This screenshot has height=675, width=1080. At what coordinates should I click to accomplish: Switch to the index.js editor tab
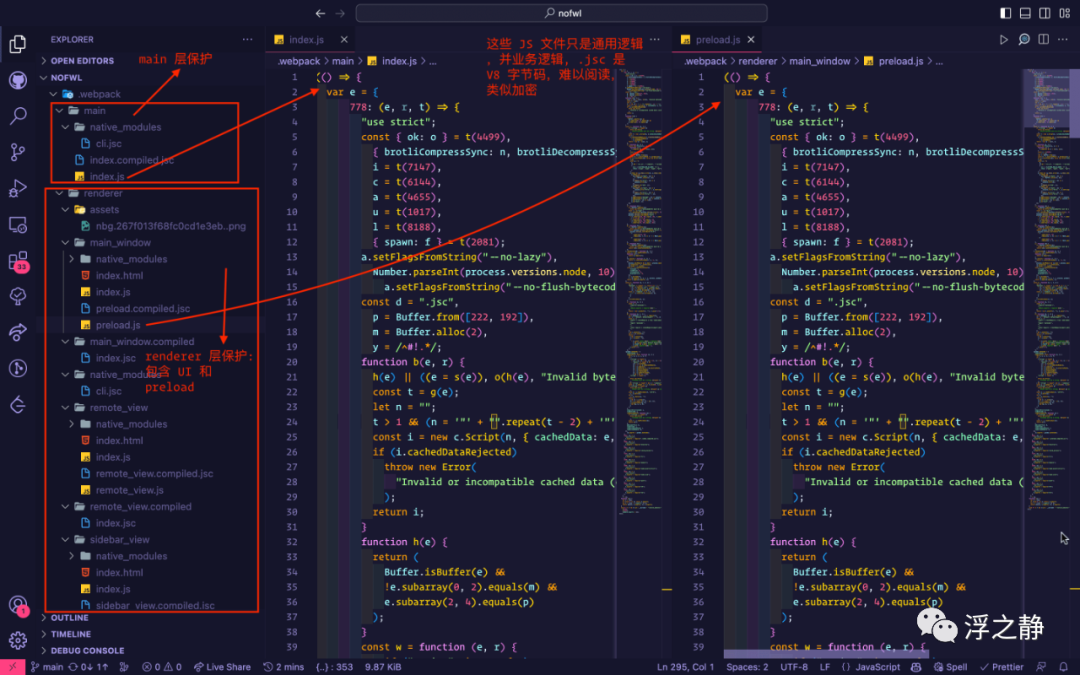[x=307, y=40]
